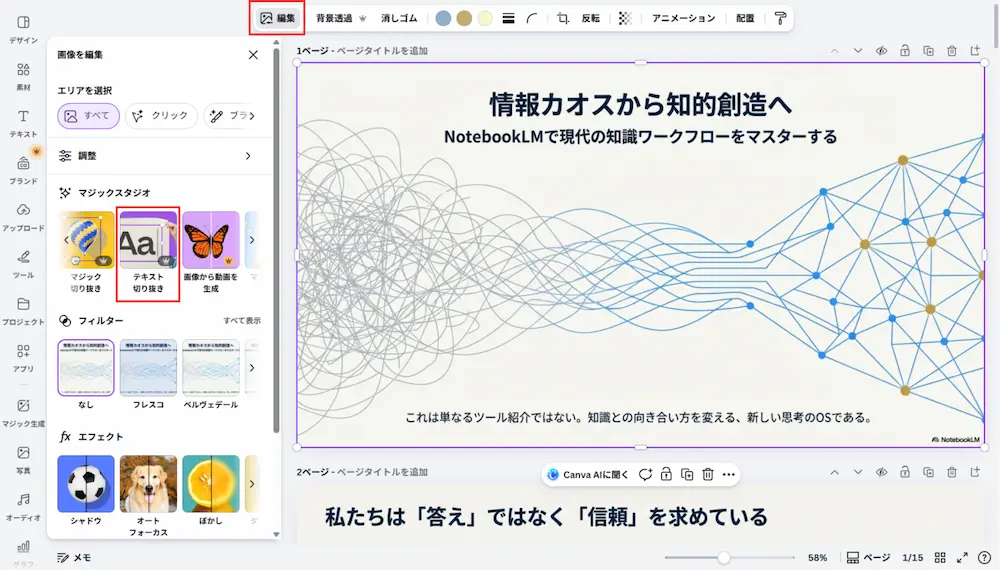1000x570 pixels.
Task: Duplicate page 1
Action: tap(929, 51)
